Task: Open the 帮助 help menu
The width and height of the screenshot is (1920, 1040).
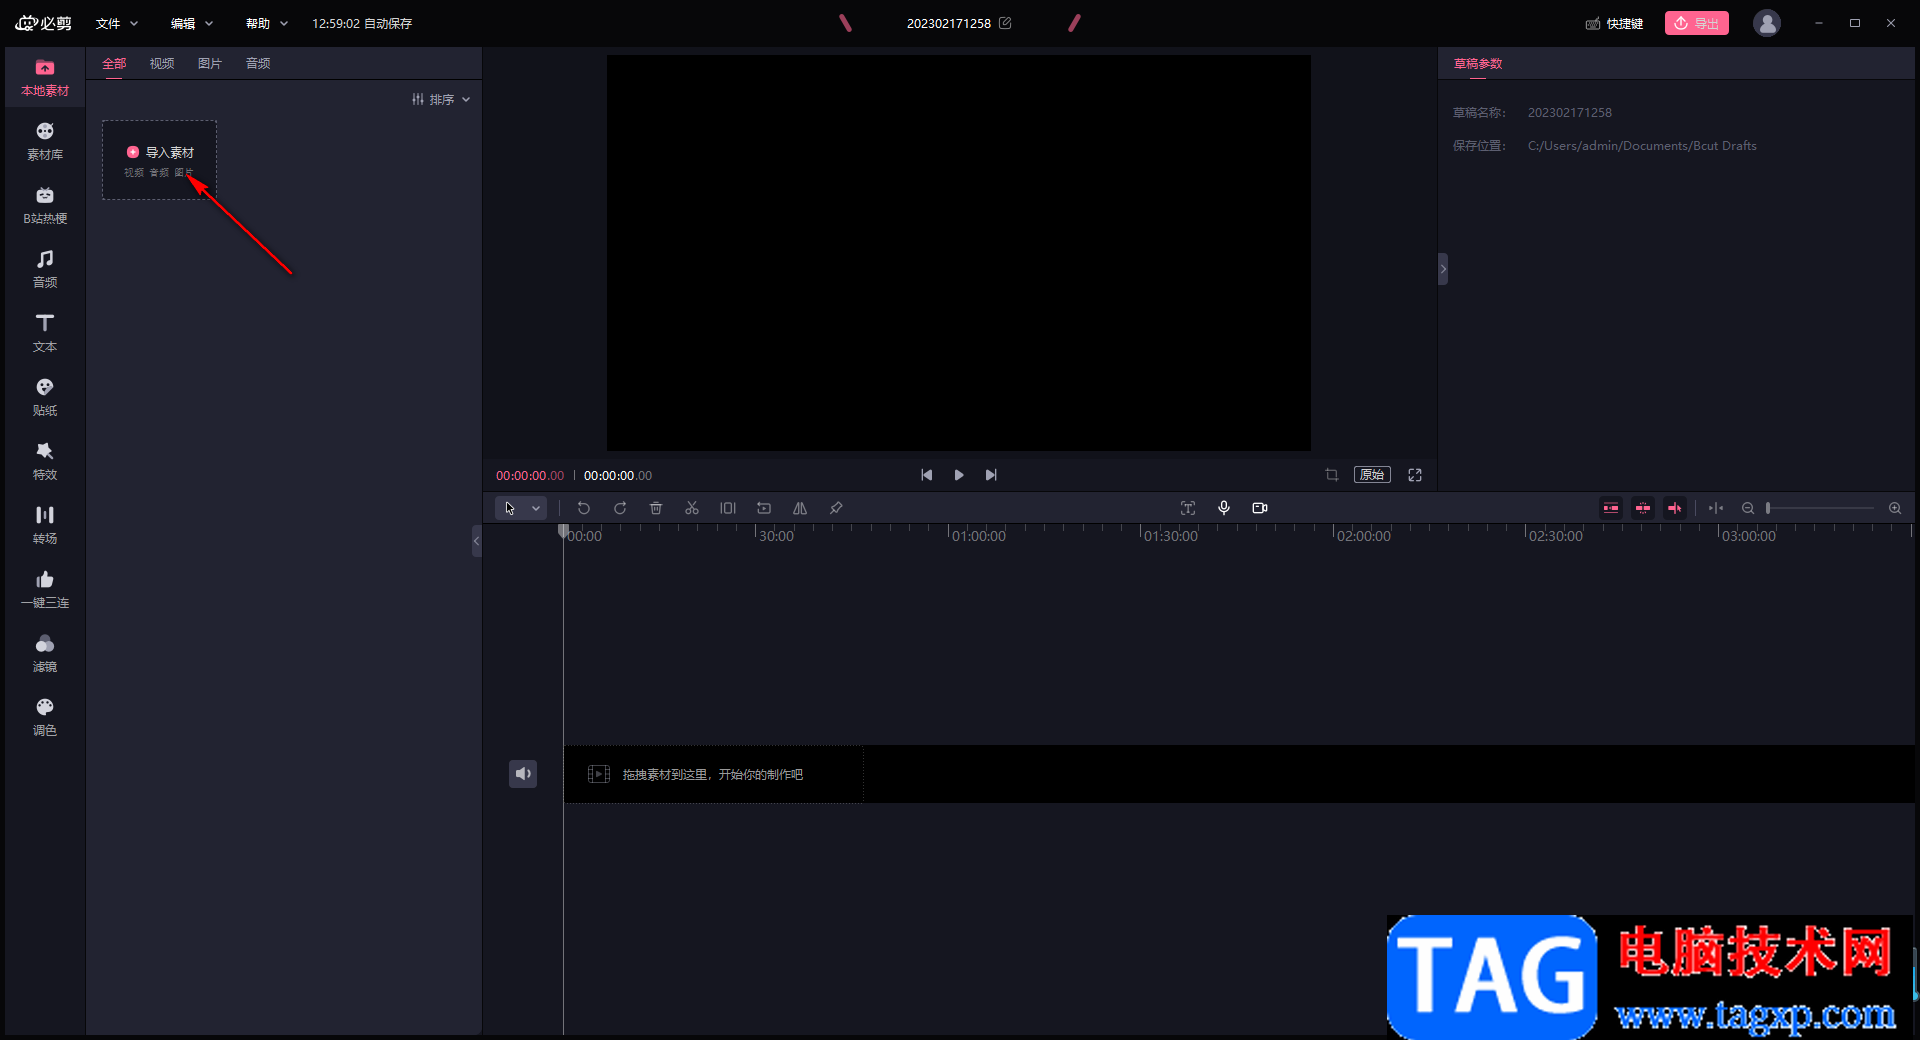Action: (267, 23)
